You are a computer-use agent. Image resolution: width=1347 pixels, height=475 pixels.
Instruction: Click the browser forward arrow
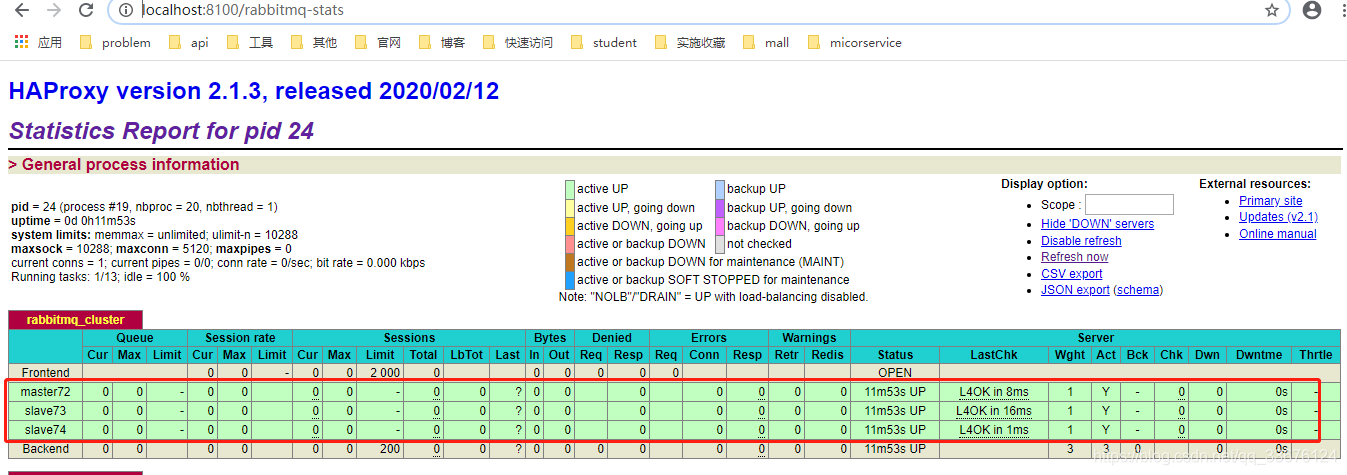[x=54, y=11]
